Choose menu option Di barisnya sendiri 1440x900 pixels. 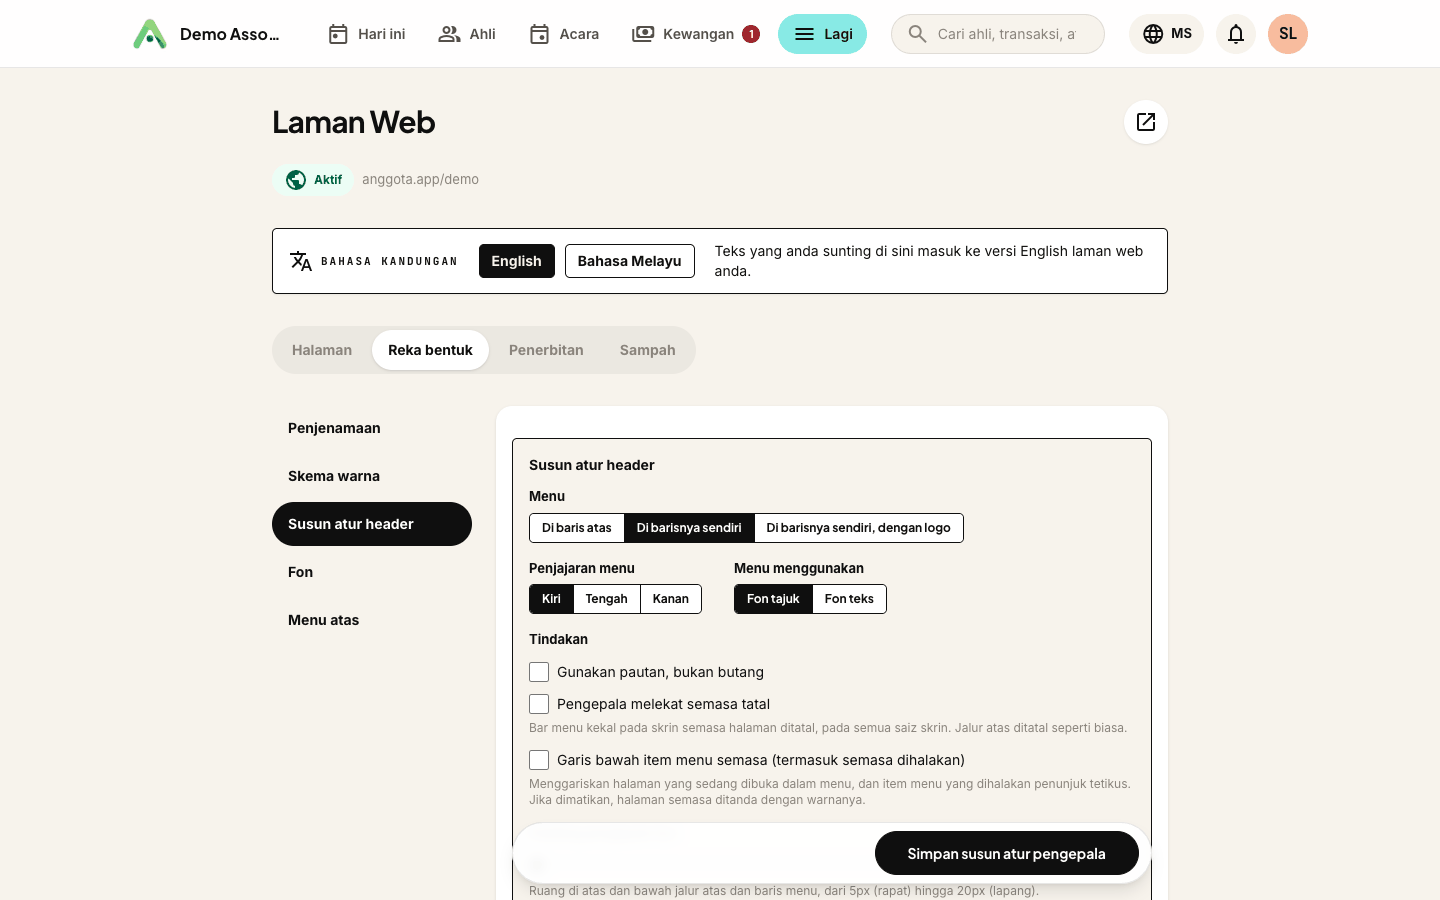pos(689,528)
